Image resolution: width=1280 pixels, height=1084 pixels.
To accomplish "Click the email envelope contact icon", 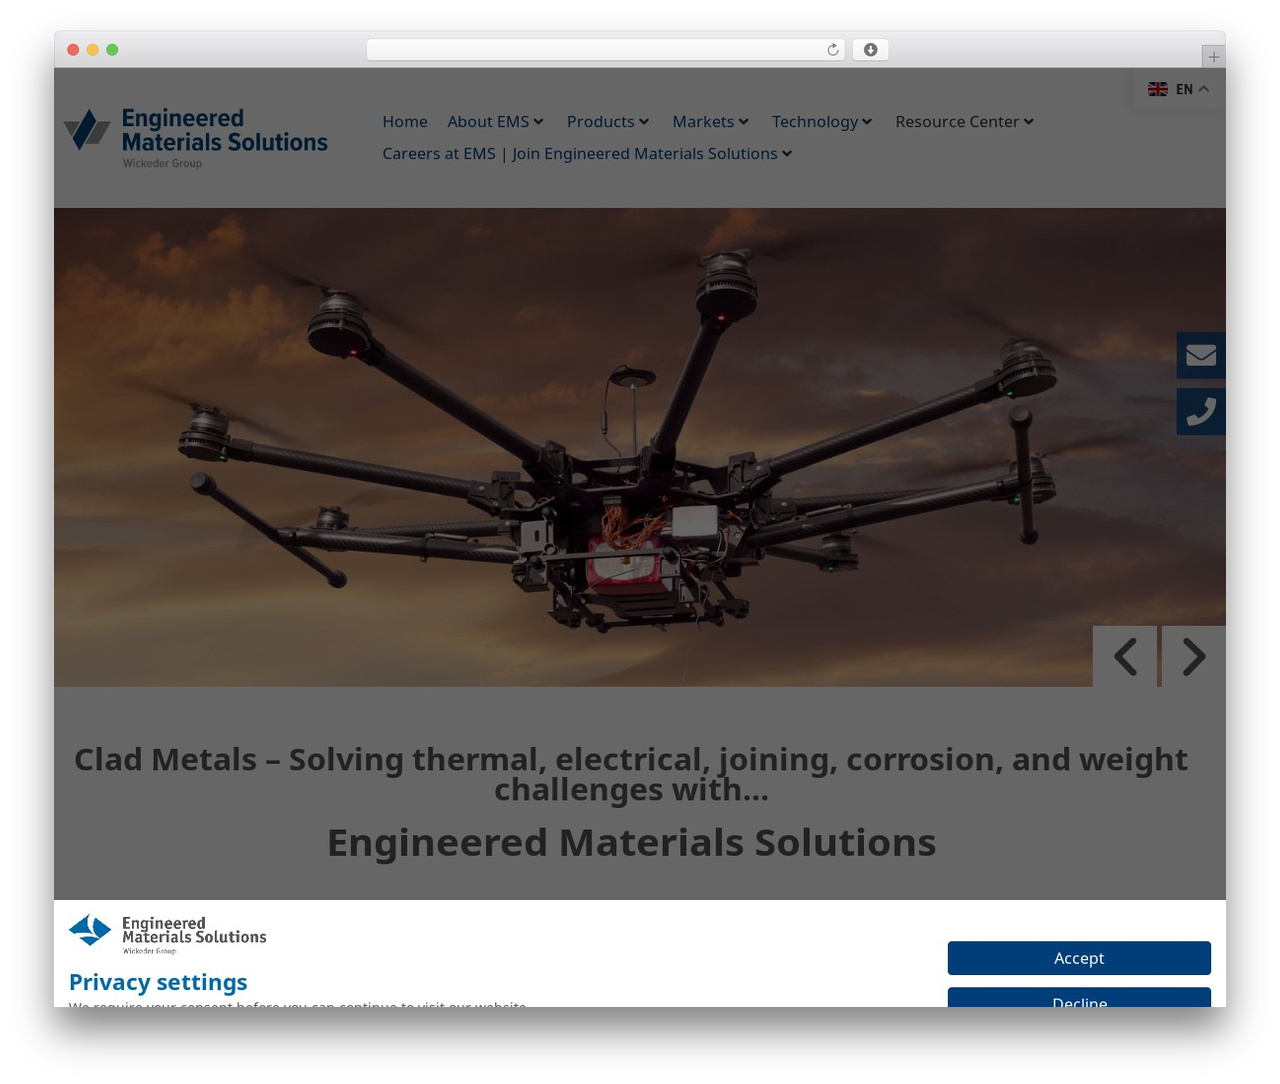I will coord(1201,355).
